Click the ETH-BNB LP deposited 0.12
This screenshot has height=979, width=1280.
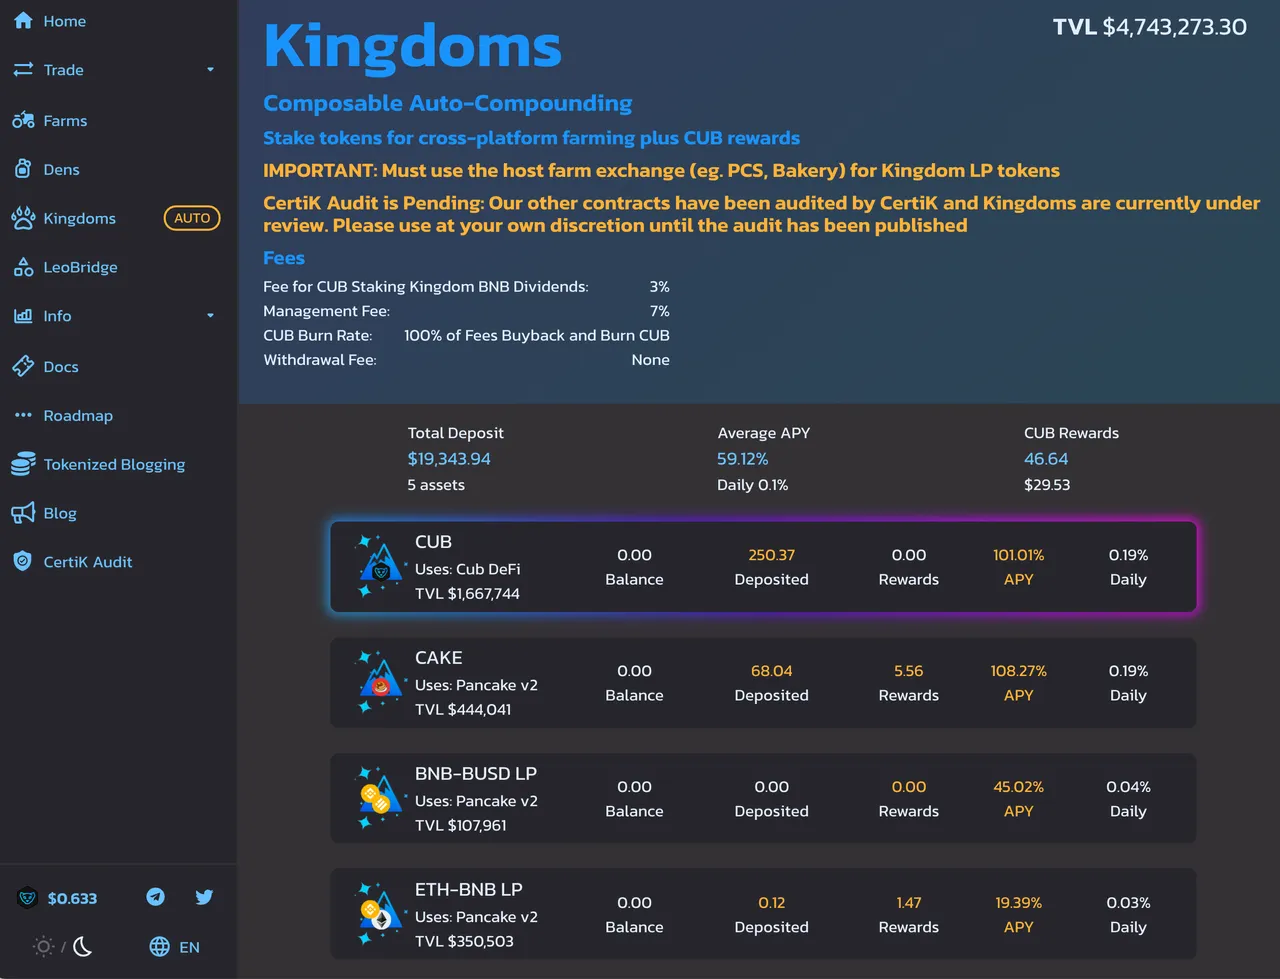click(772, 903)
